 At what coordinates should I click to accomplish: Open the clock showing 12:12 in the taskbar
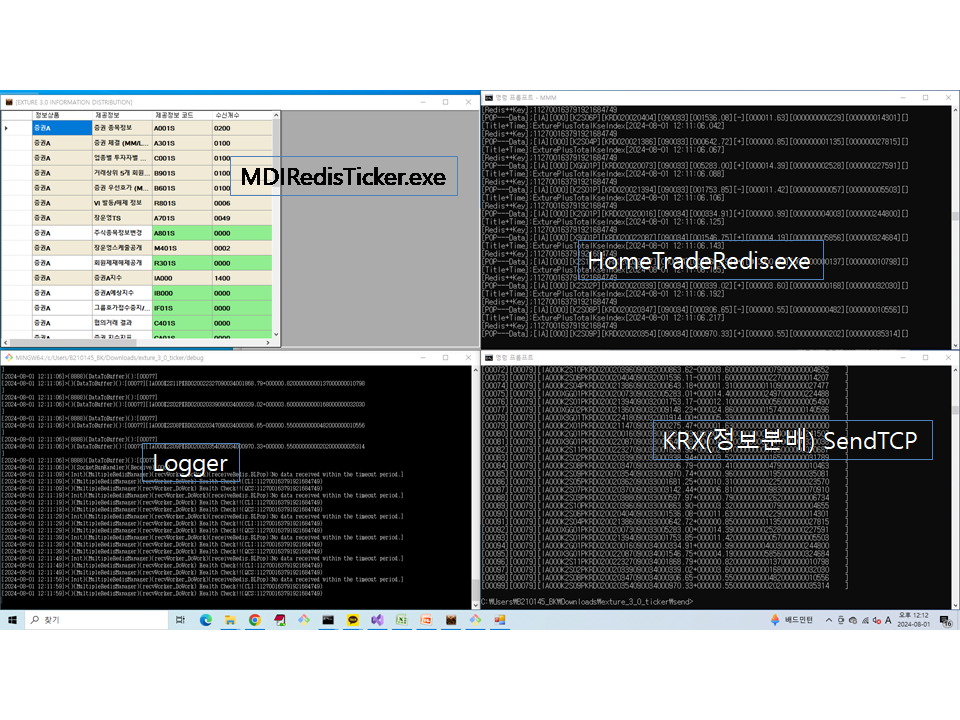913,620
